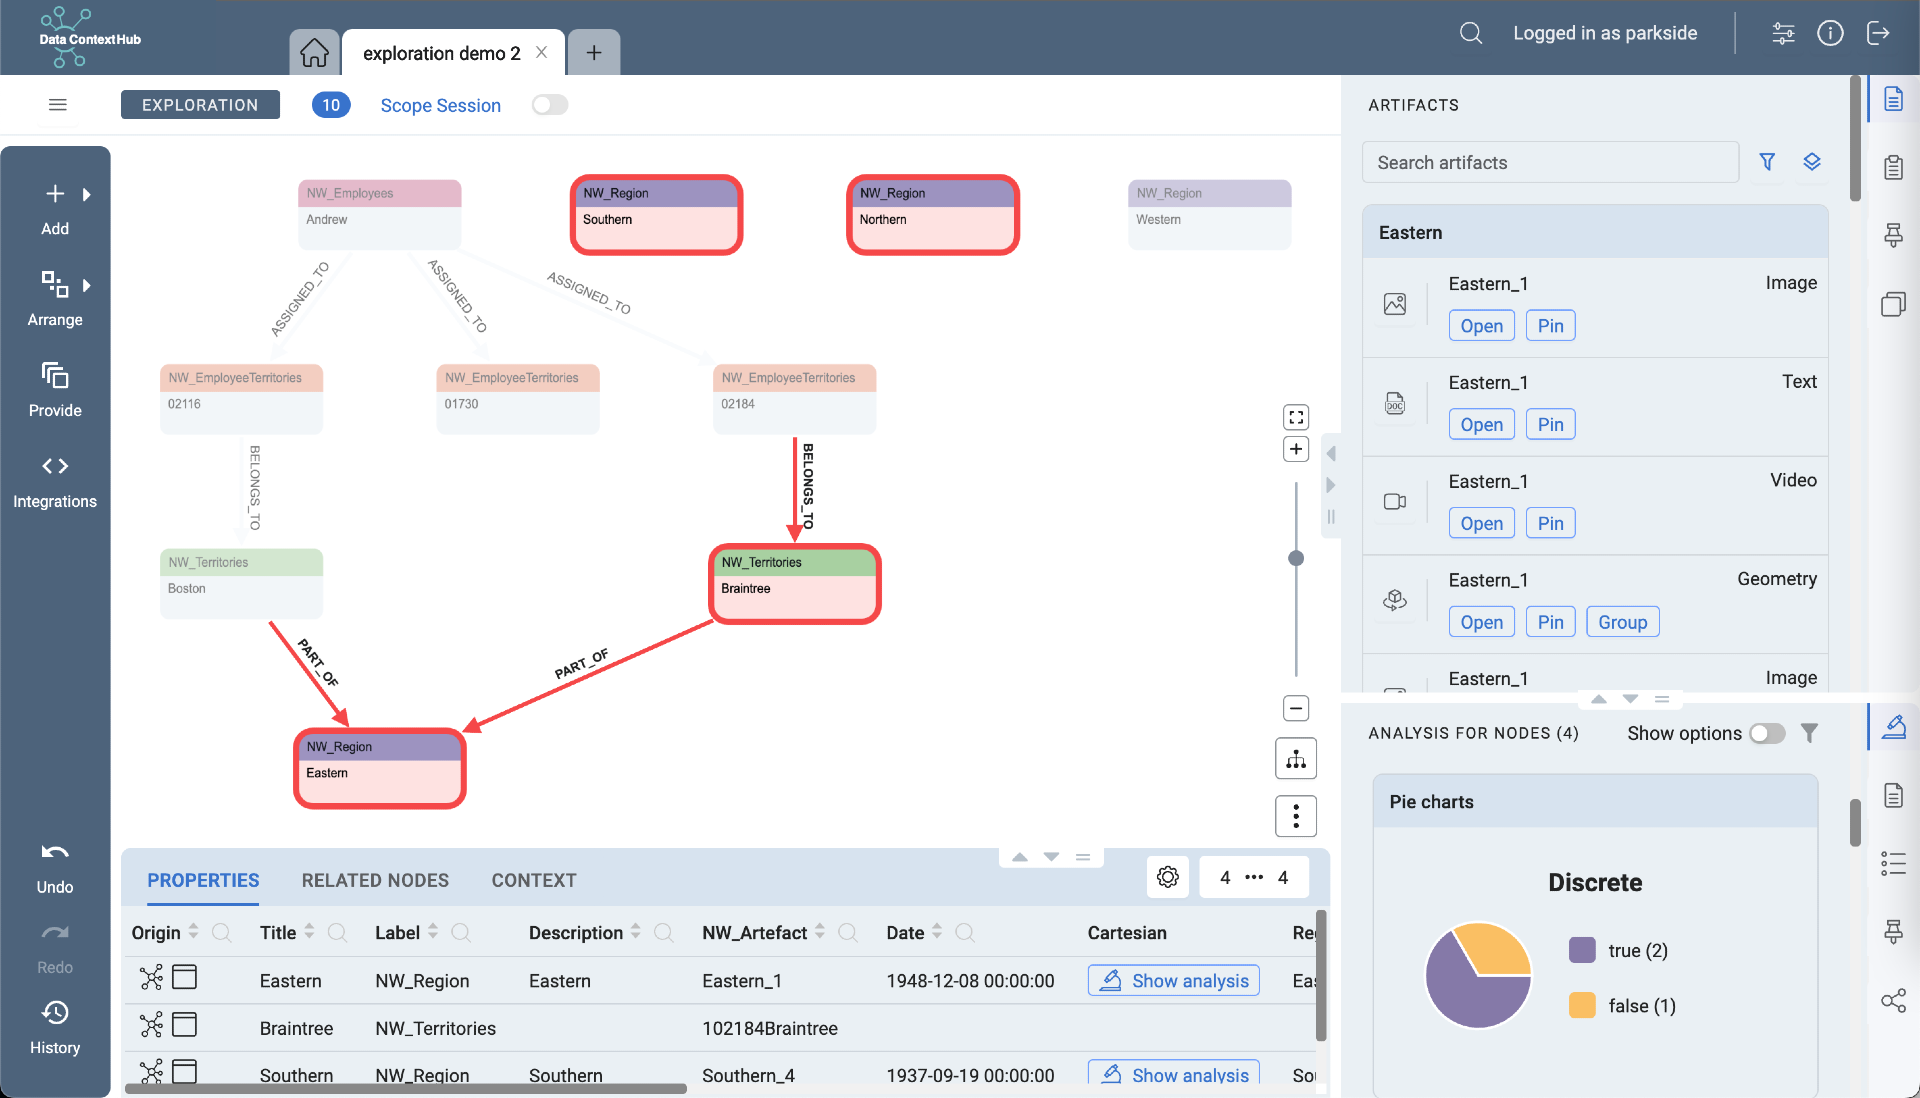Switch to the RELATED NODES tab
The width and height of the screenshot is (1920, 1098).
[375, 879]
